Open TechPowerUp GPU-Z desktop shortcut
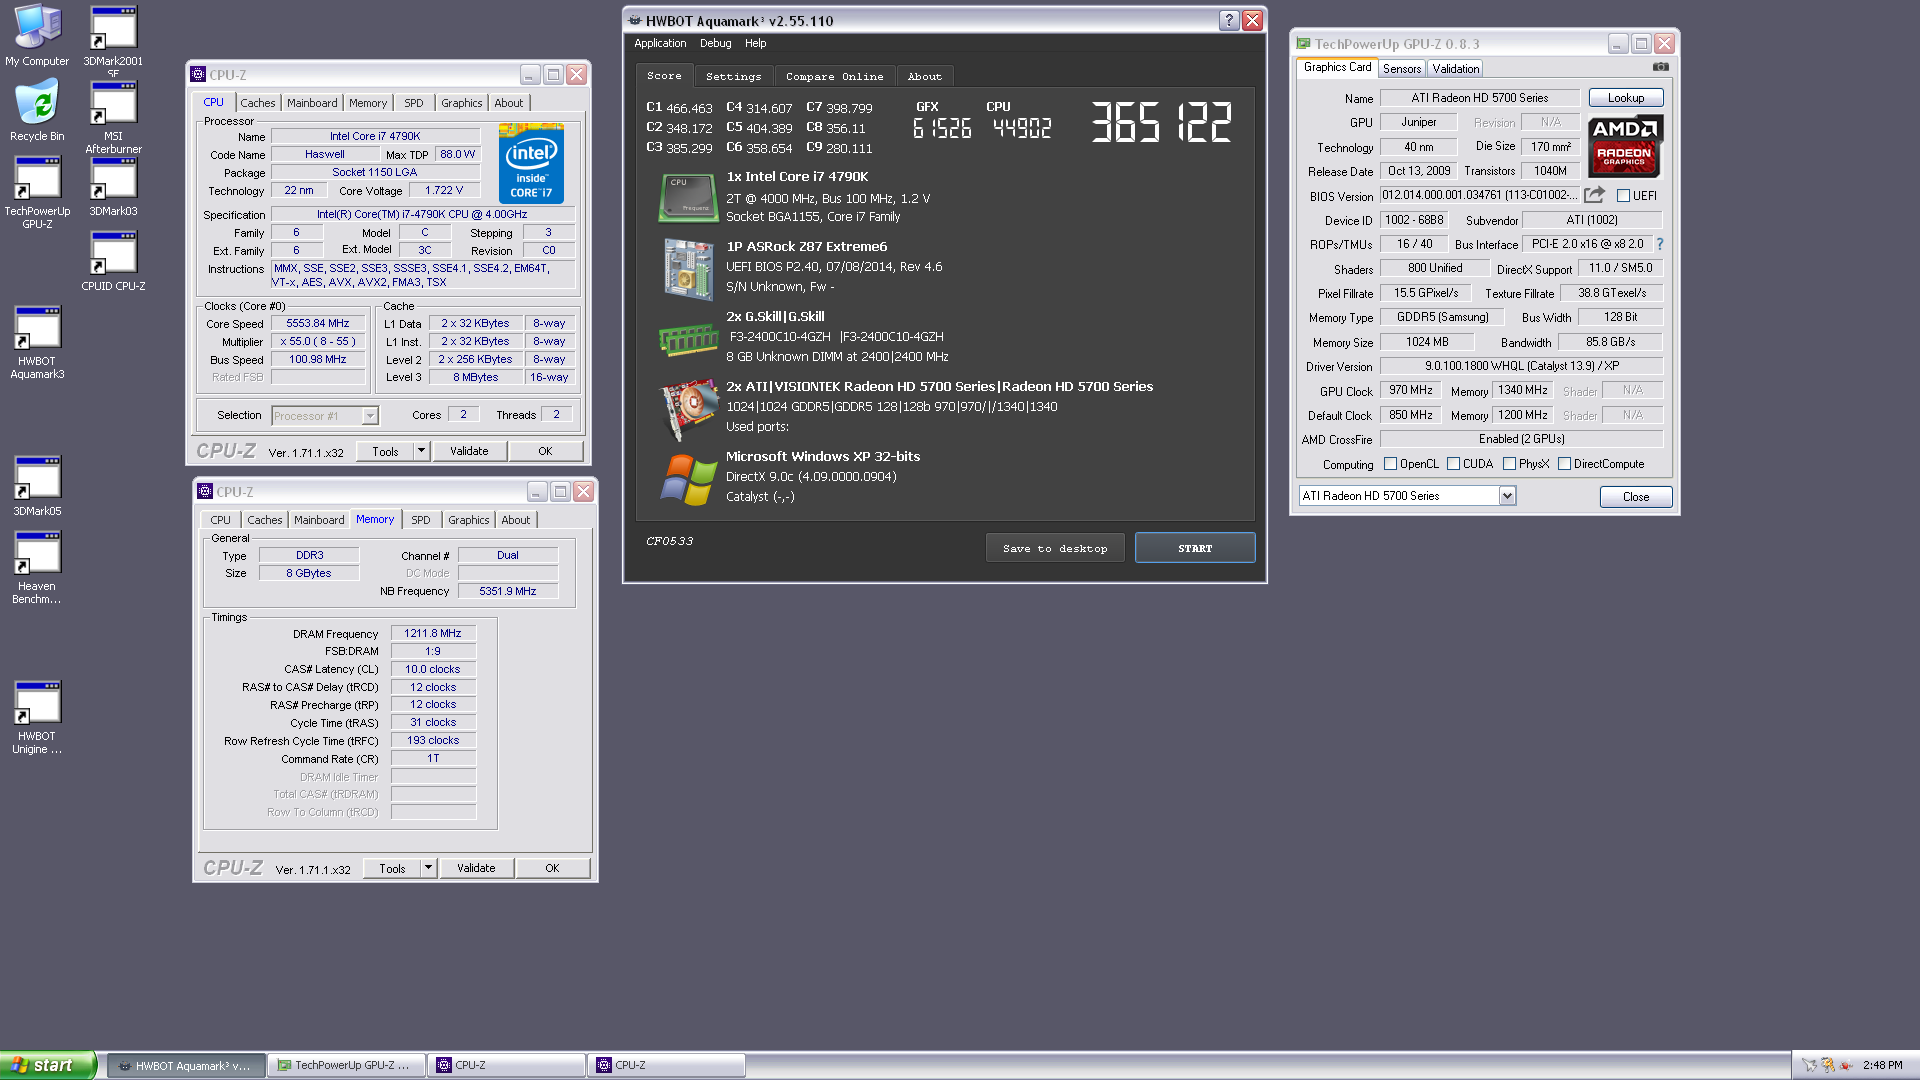This screenshot has height=1080, width=1920. tap(37, 193)
